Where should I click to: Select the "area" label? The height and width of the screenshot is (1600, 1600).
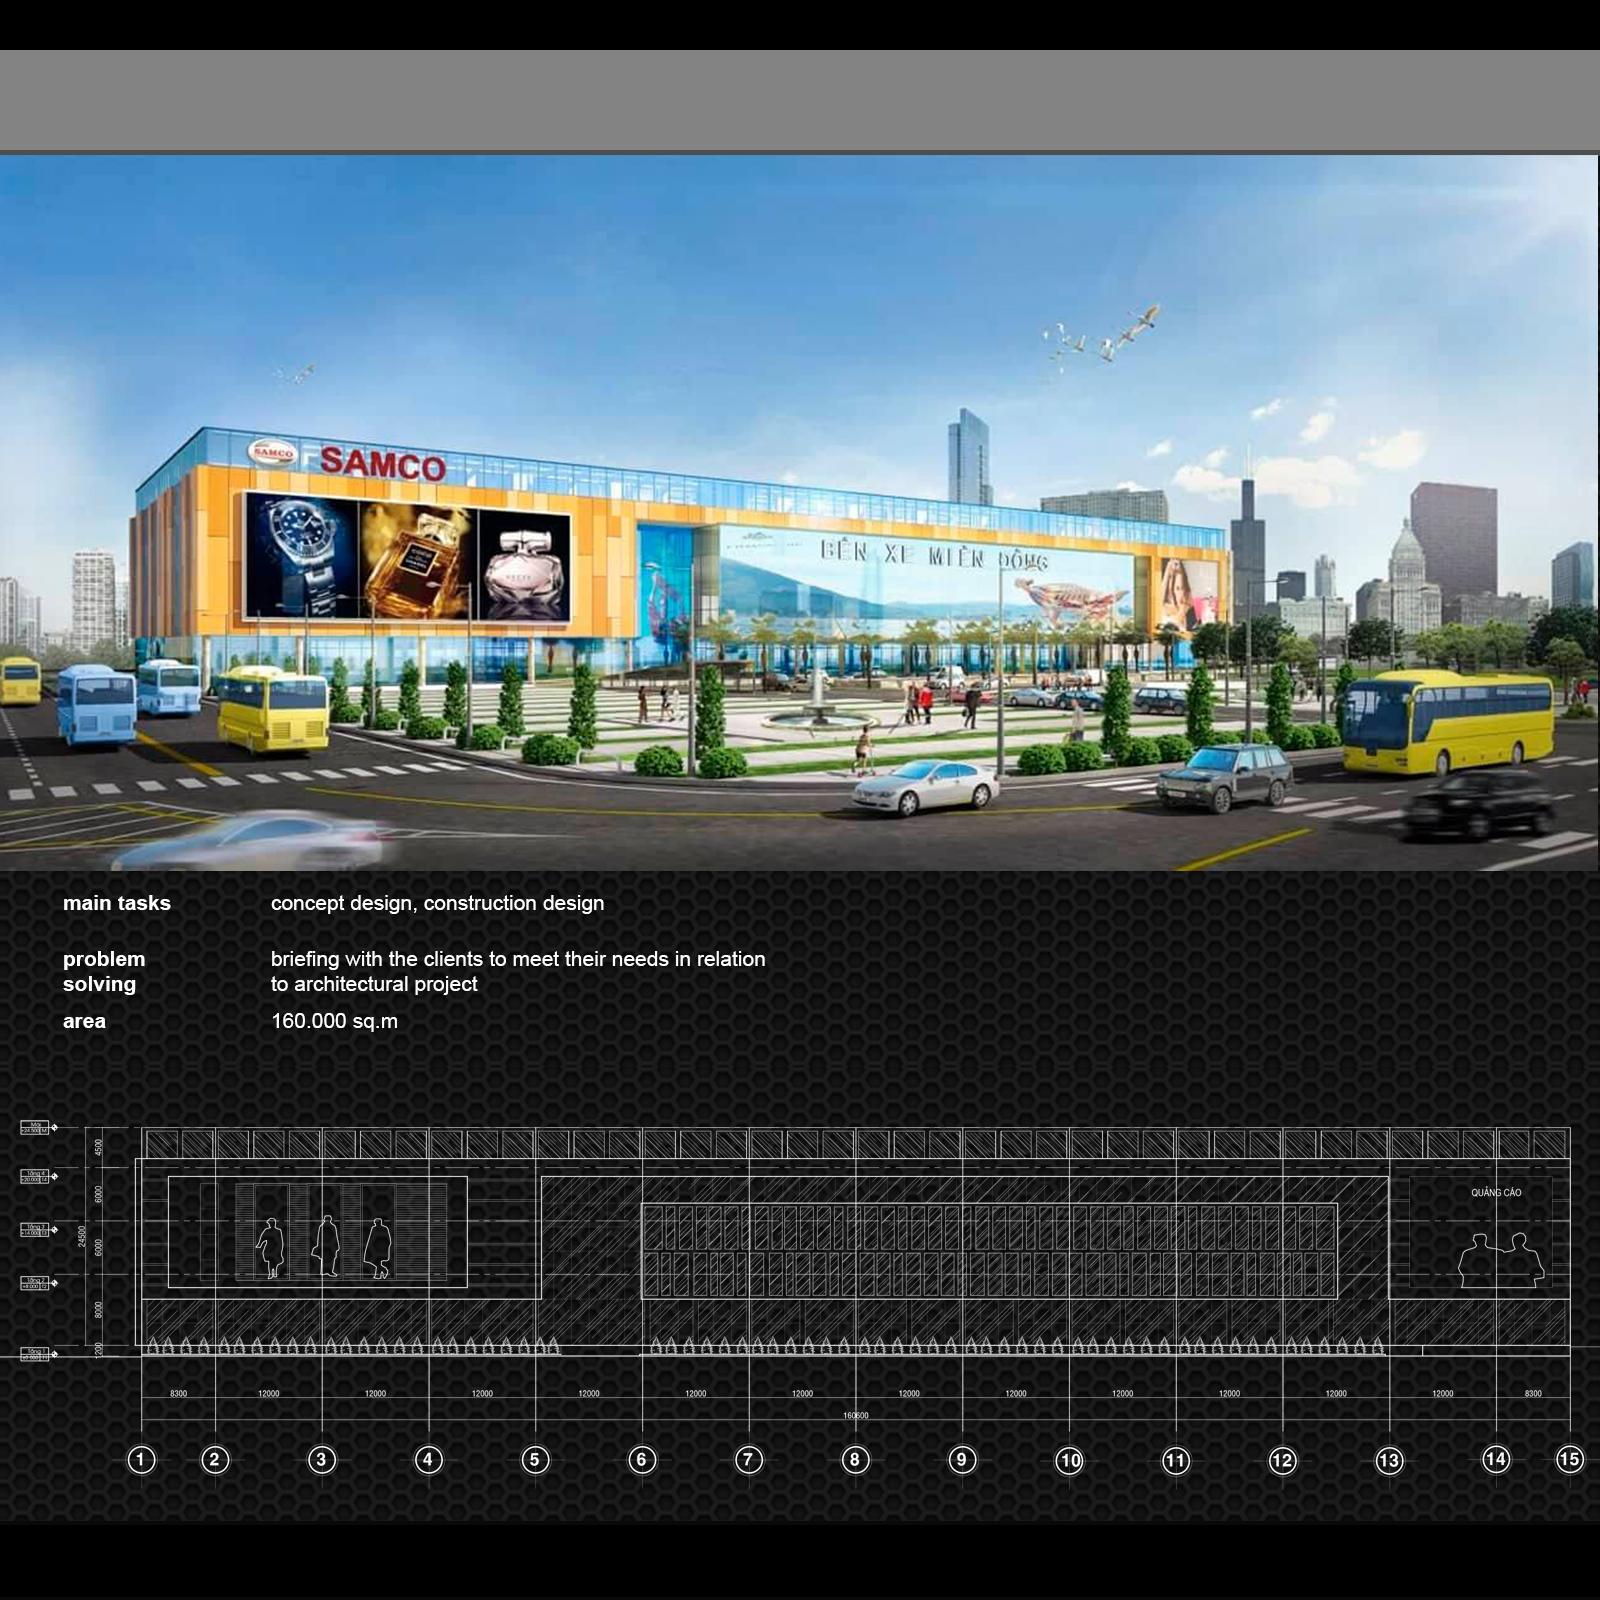[84, 1021]
